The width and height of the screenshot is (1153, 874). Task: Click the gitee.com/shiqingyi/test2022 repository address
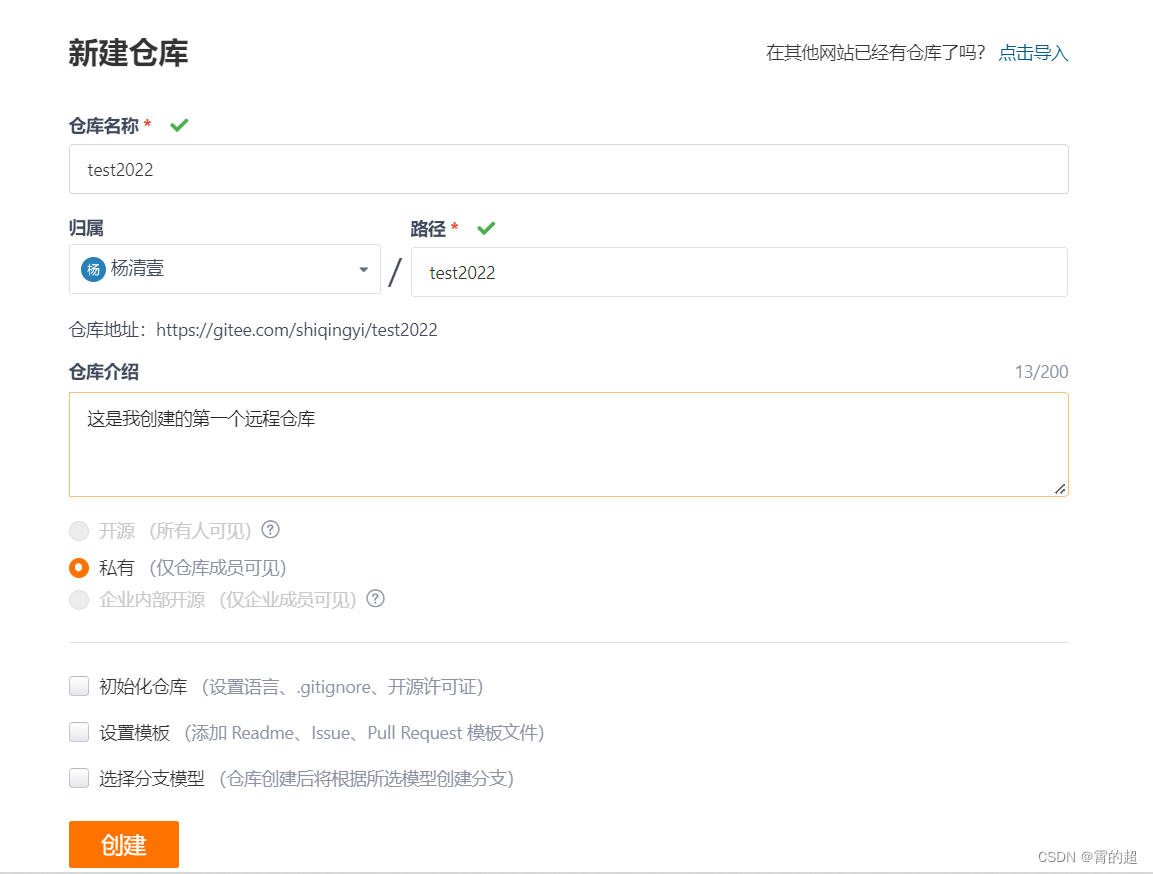pos(297,330)
